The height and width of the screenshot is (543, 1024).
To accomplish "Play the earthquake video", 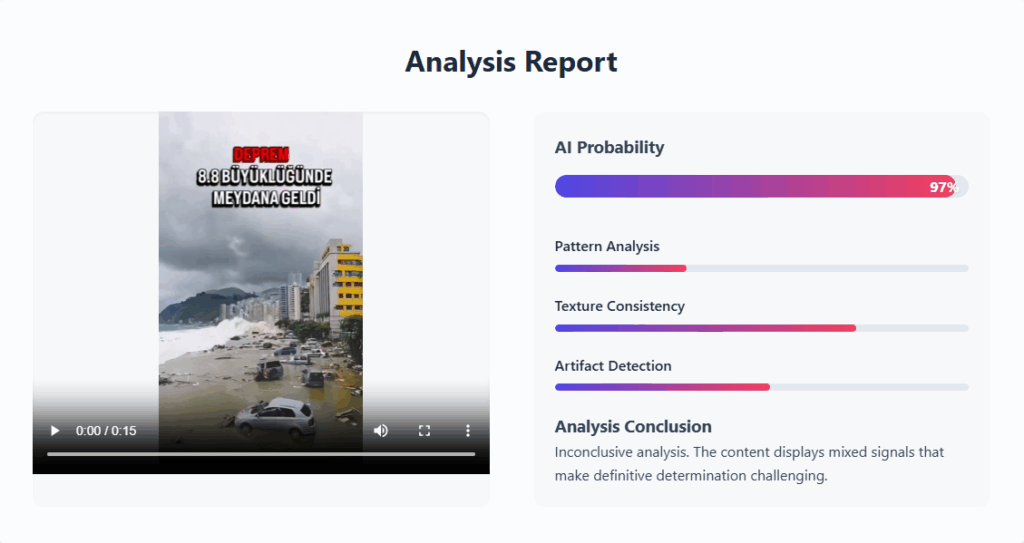I will 55,431.
